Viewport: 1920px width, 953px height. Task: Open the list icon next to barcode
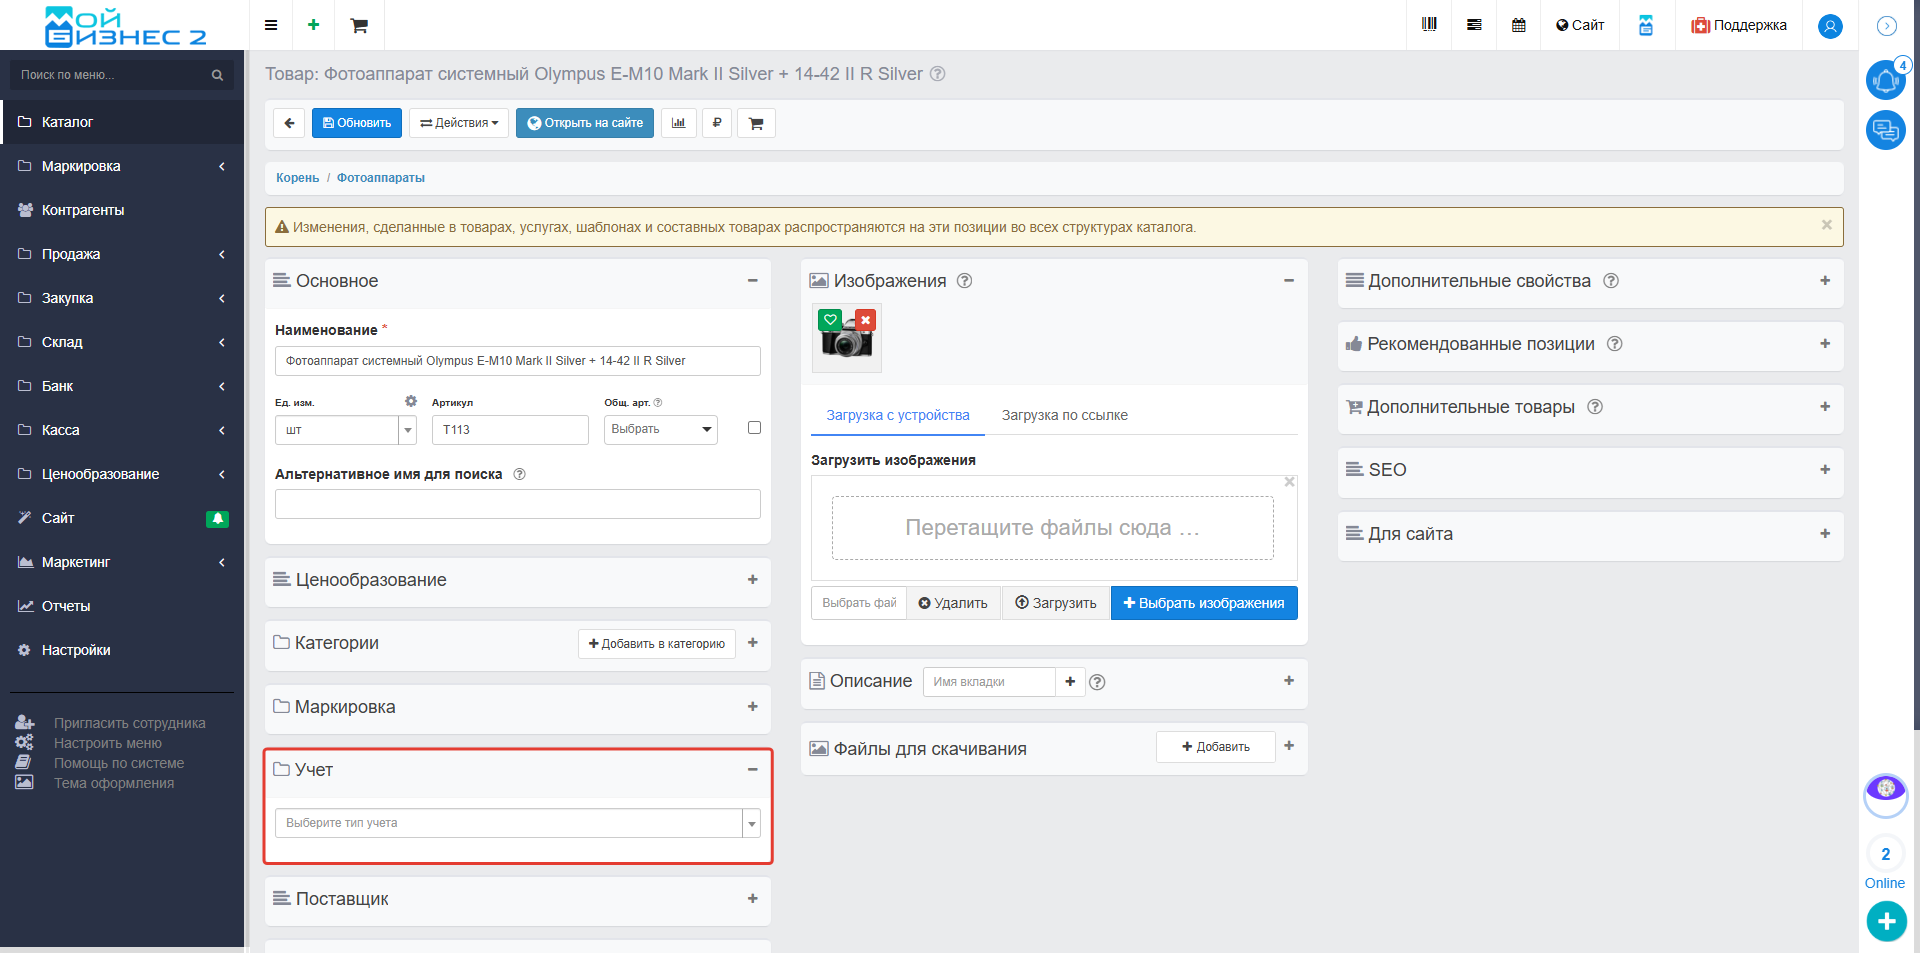(x=1474, y=25)
